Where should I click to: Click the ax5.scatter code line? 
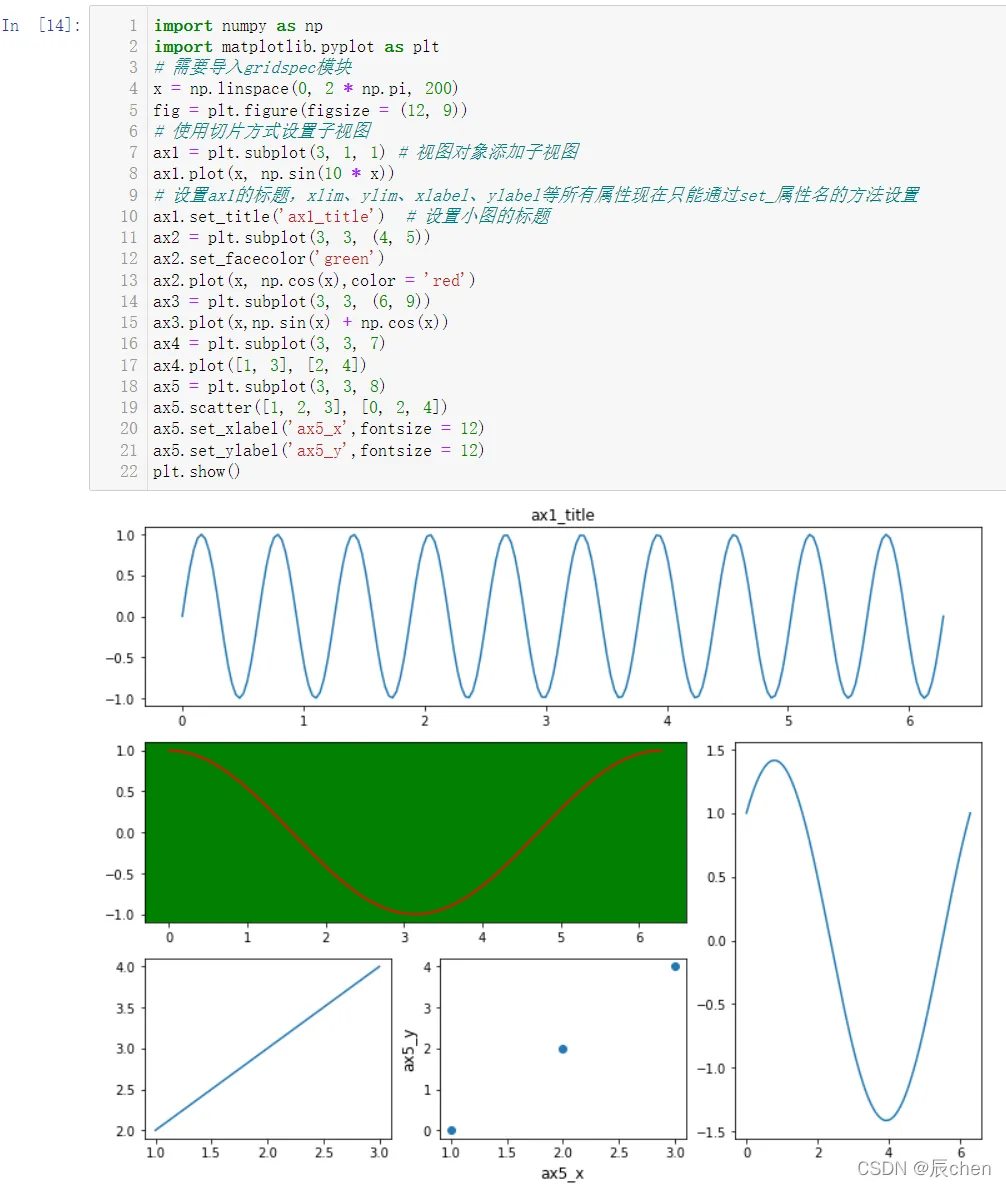(x=301, y=407)
